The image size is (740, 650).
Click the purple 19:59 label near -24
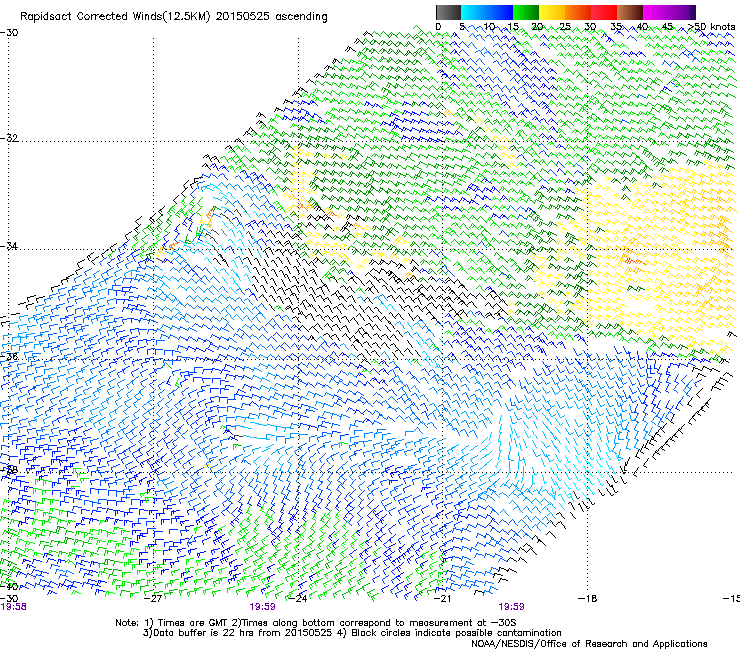(262, 607)
